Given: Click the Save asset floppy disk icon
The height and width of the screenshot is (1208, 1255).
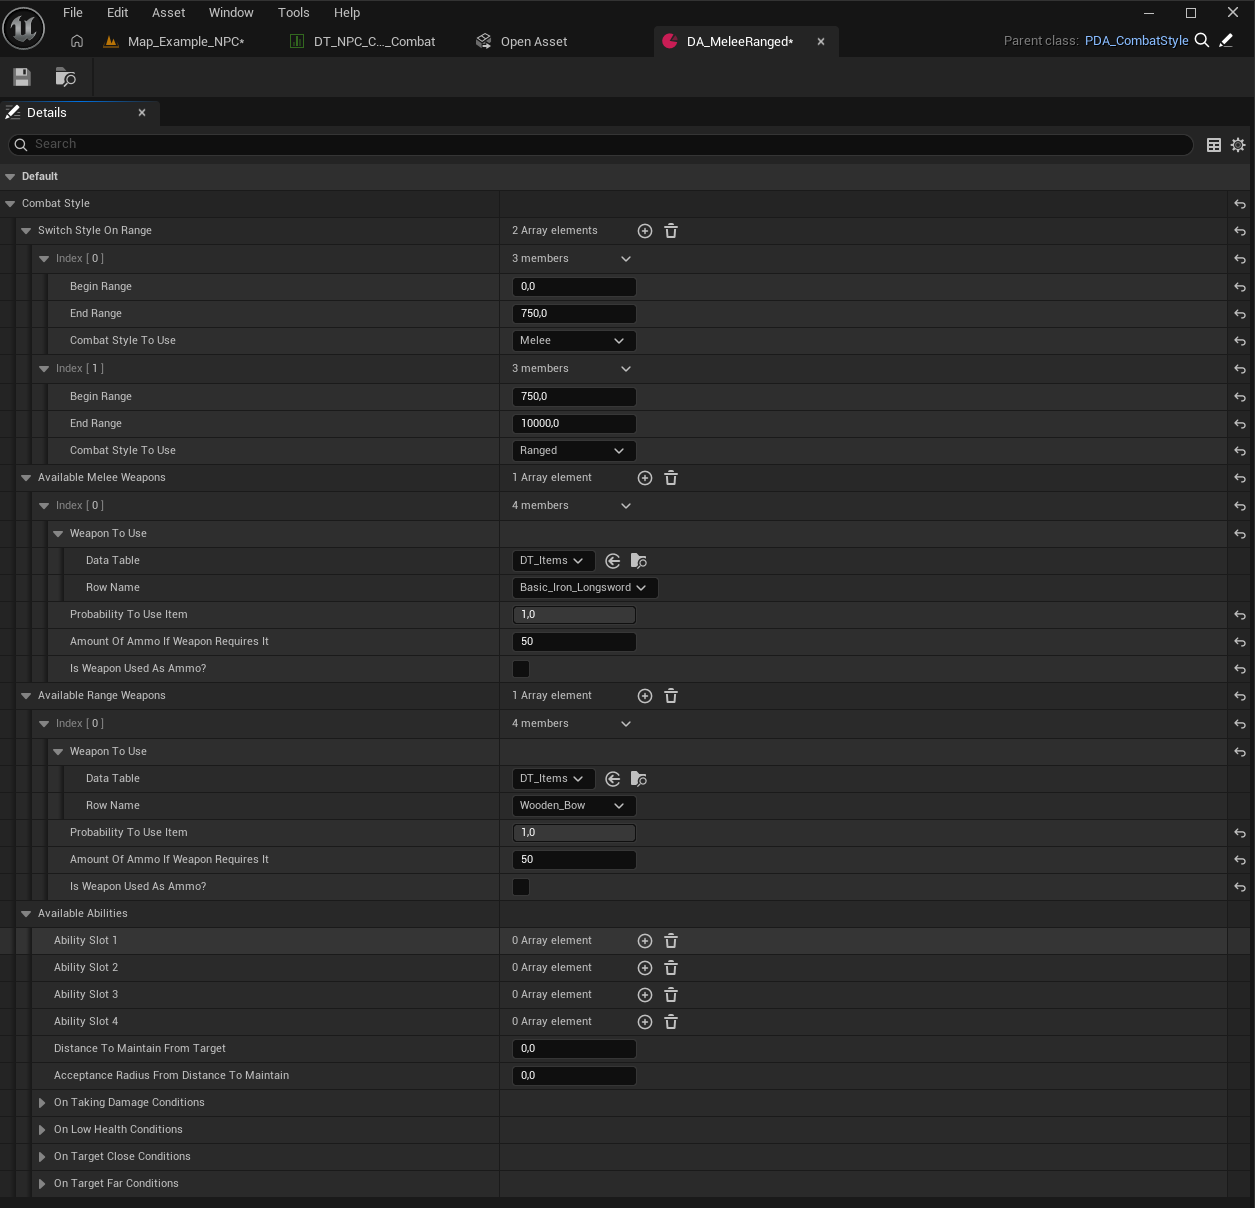Looking at the screenshot, I should click(x=22, y=77).
